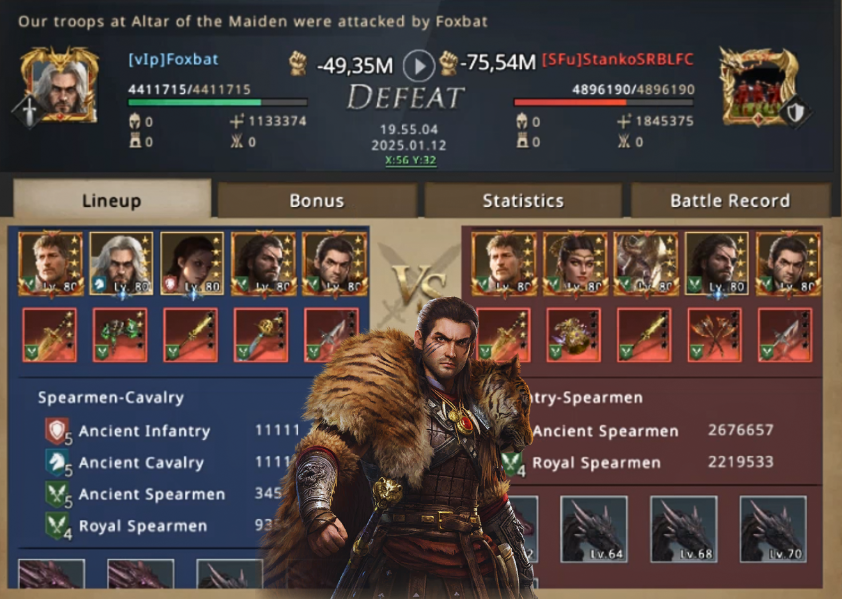842x599 pixels.
Task: Select the female hero in blue lineup
Action: tap(192, 263)
